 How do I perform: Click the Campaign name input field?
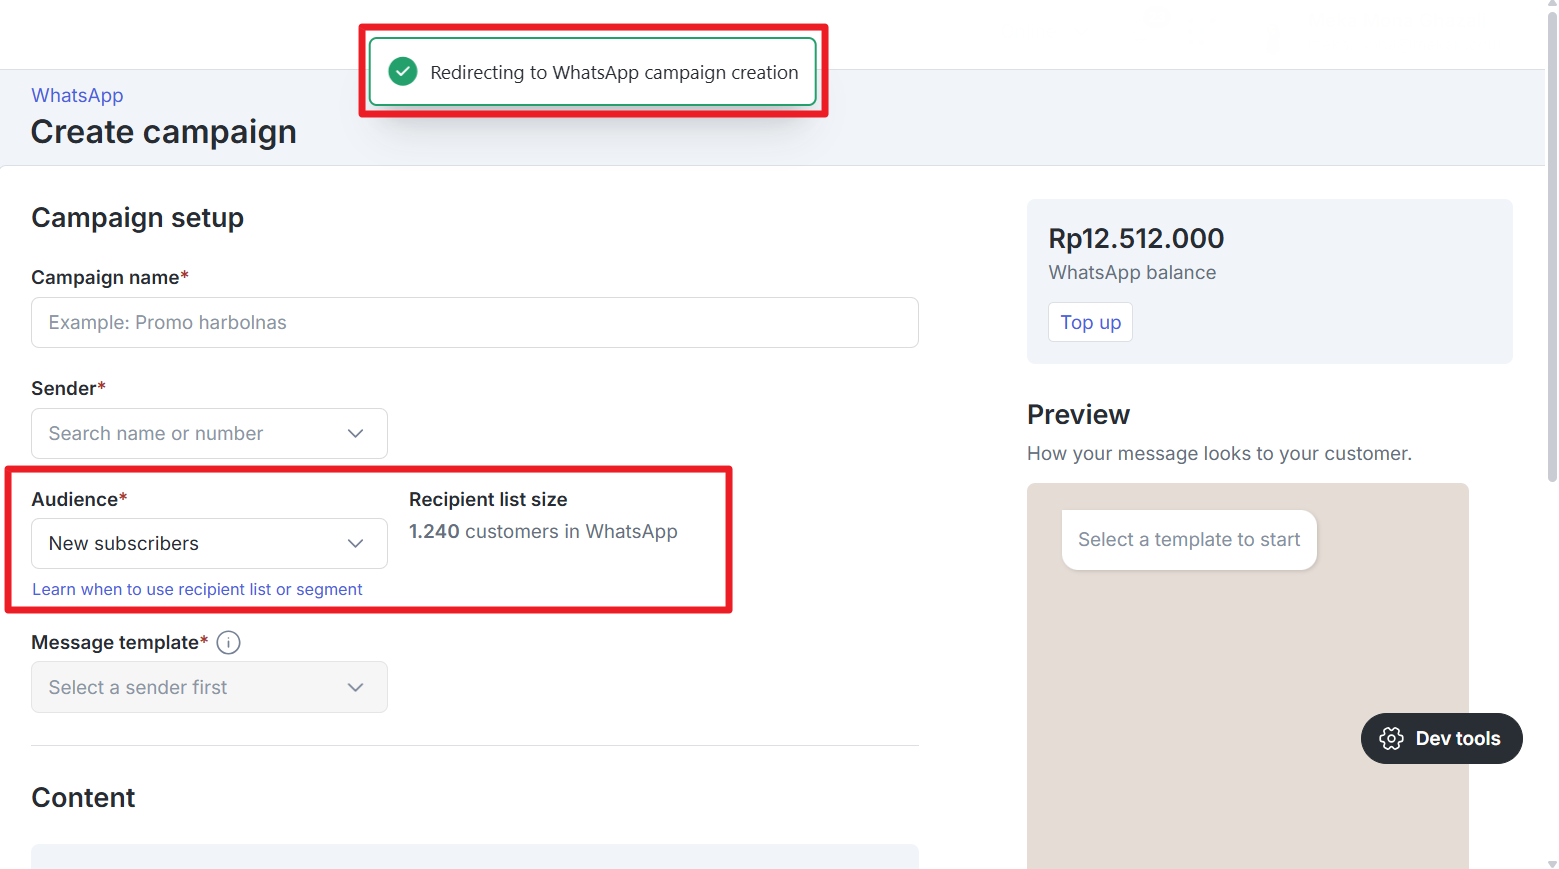(x=475, y=323)
